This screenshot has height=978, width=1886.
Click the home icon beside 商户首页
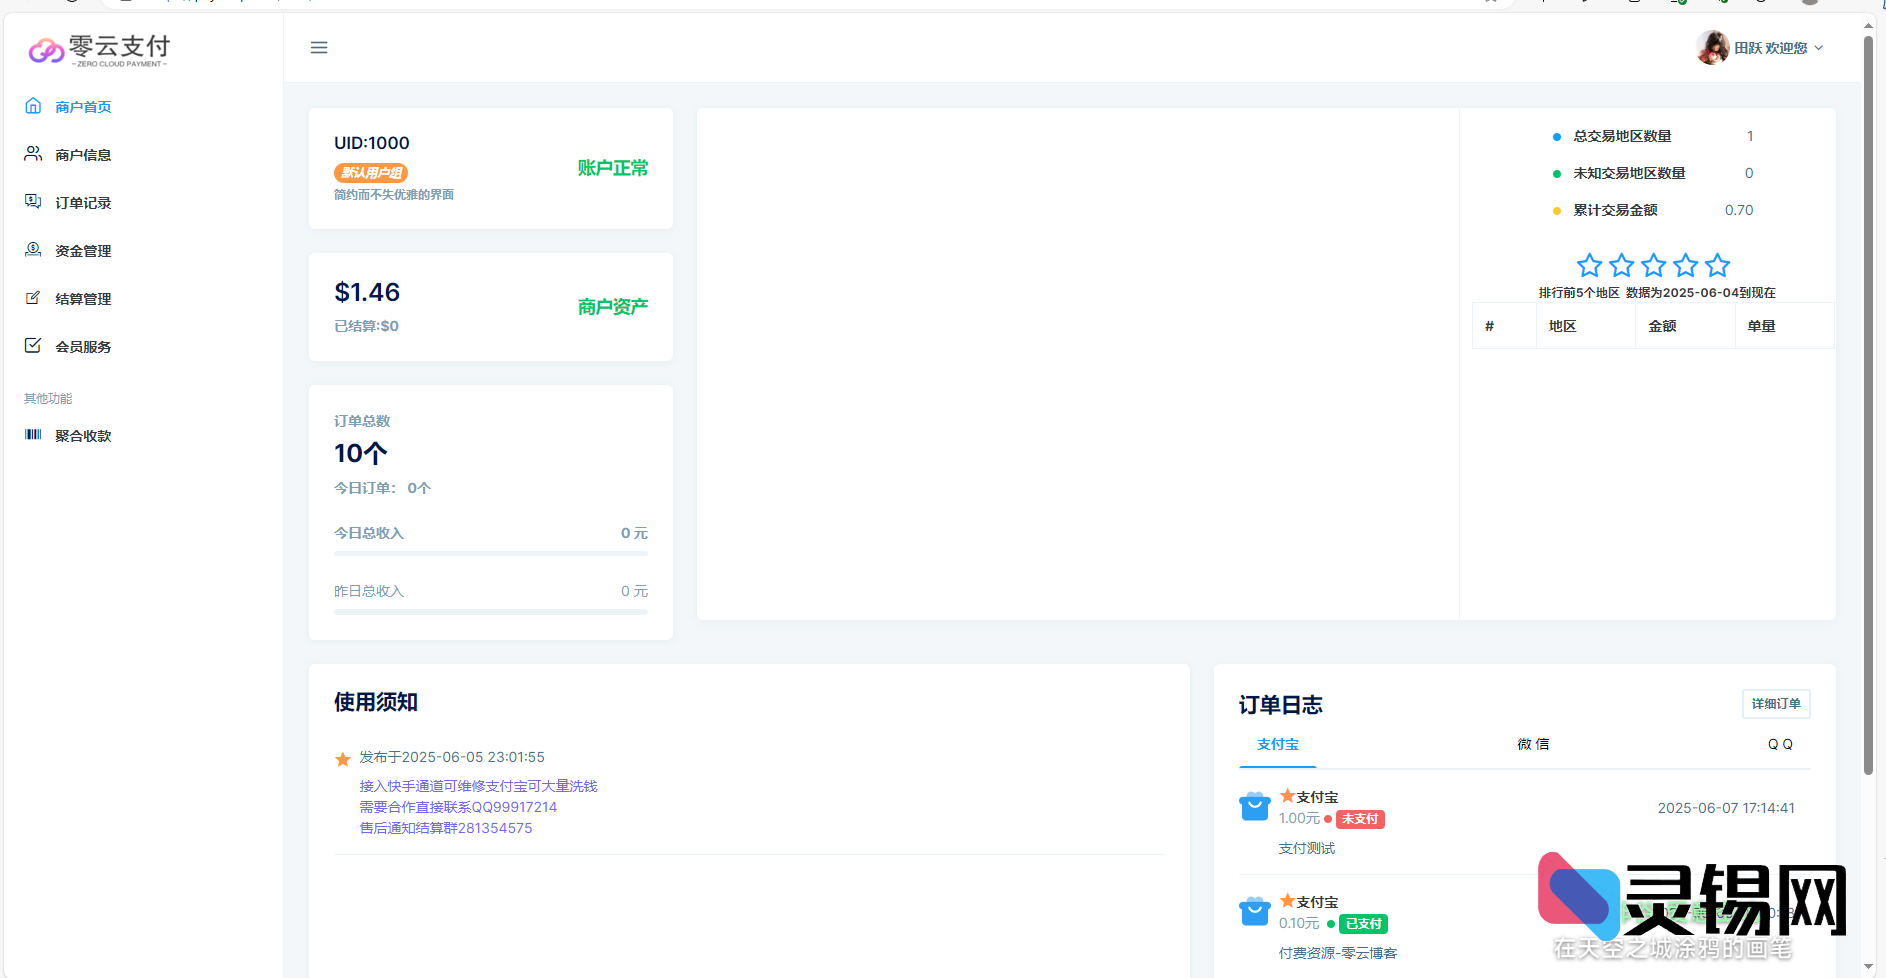(33, 106)
